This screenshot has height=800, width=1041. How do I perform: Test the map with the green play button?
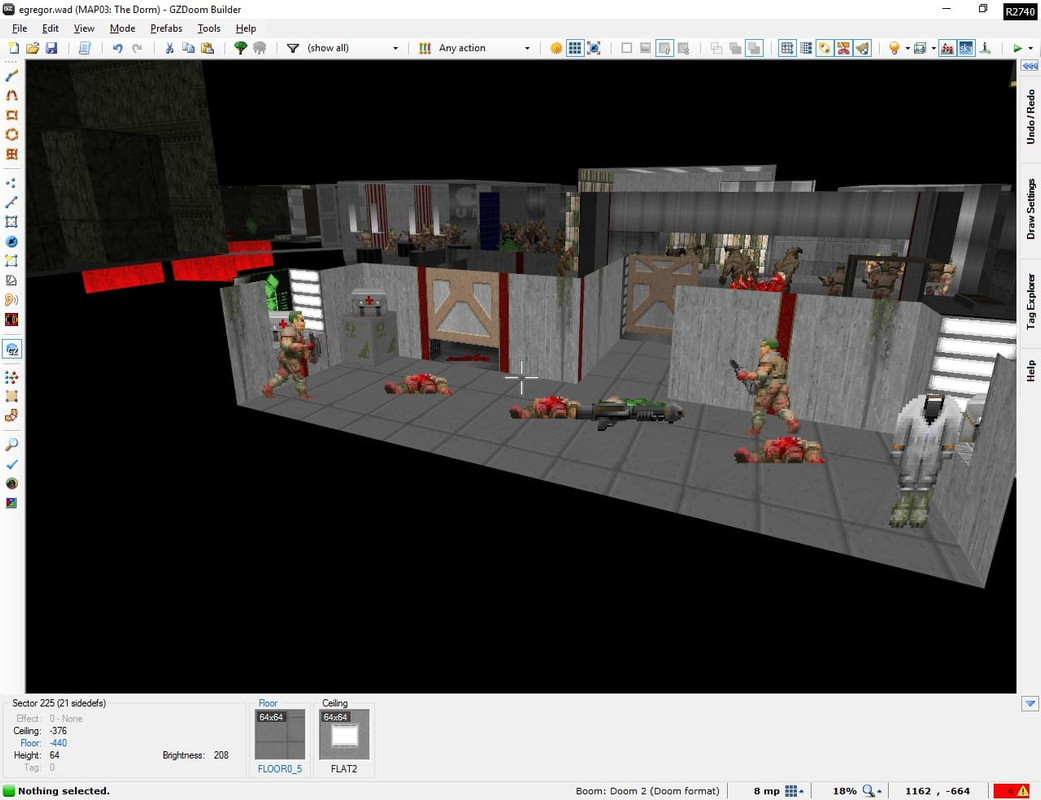(1017, 48)
